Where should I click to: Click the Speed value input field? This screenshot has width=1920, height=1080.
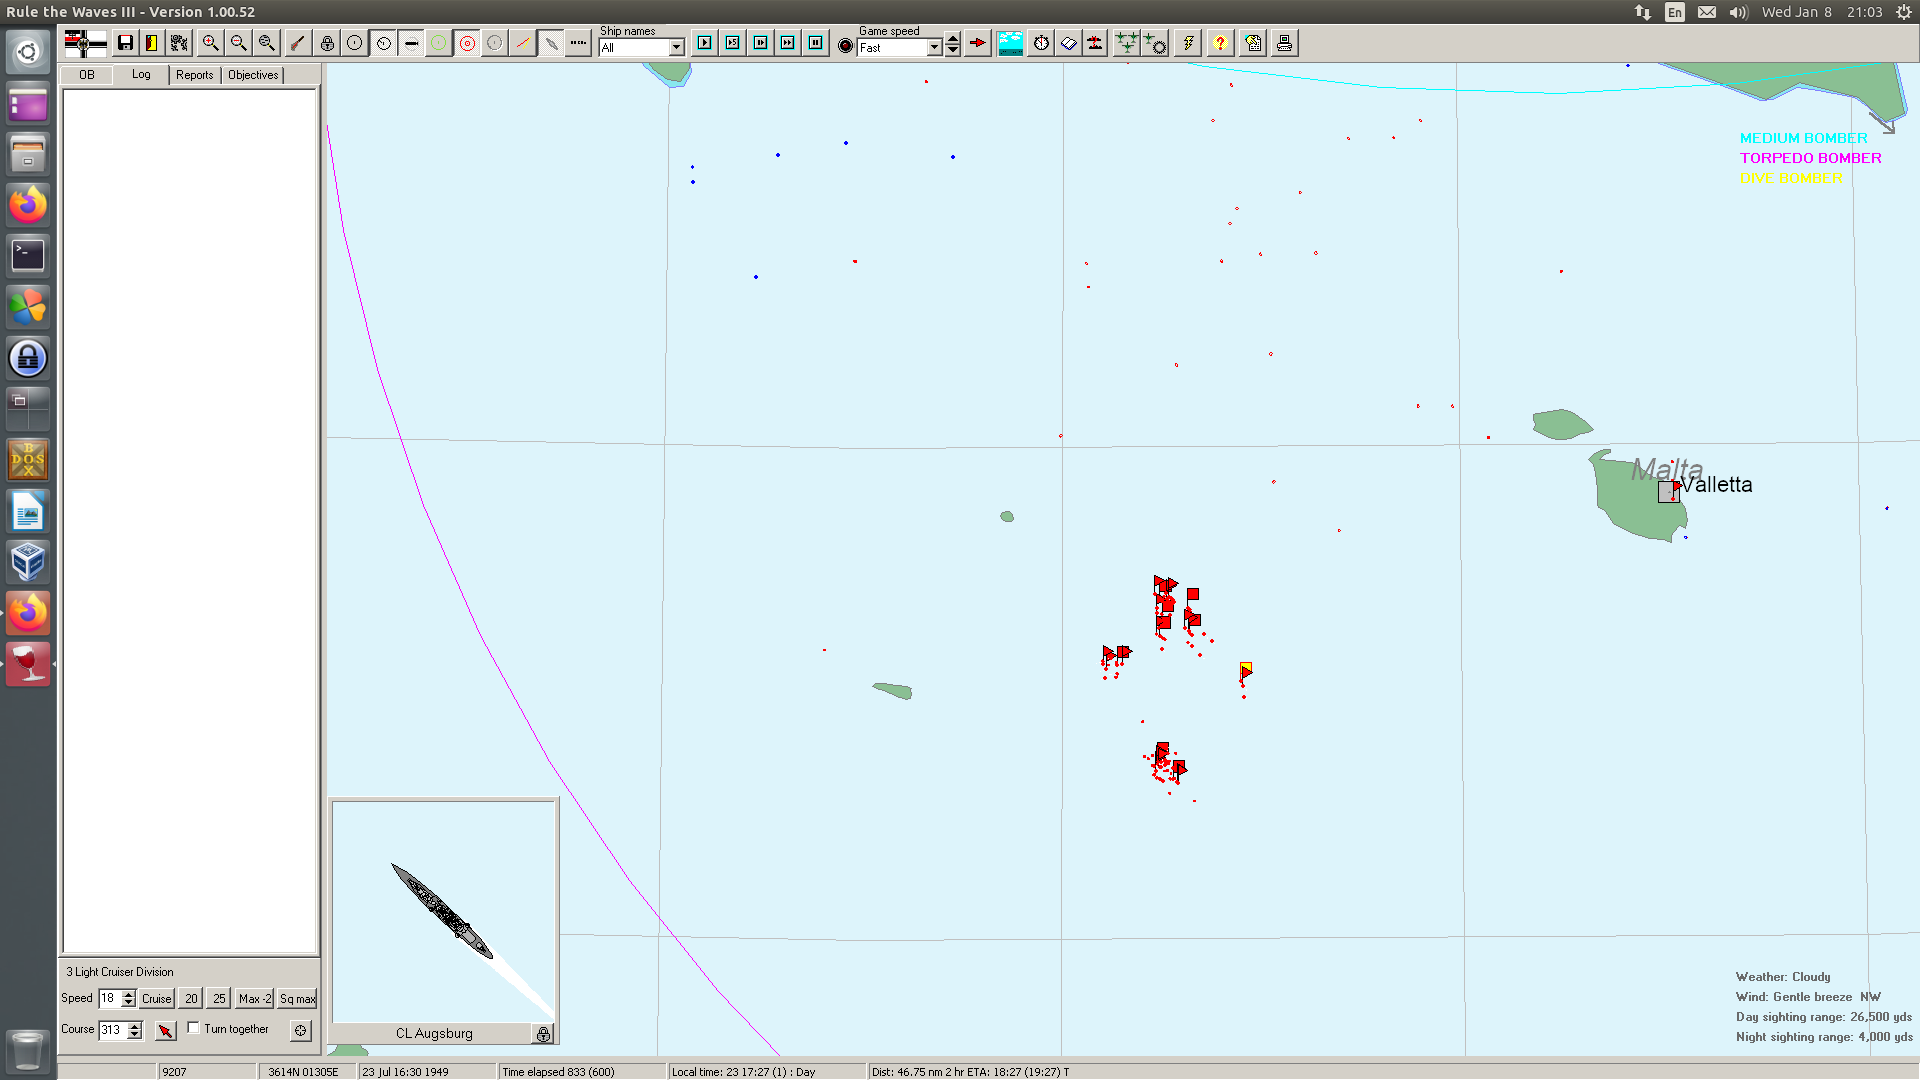[x=110, y=998]
